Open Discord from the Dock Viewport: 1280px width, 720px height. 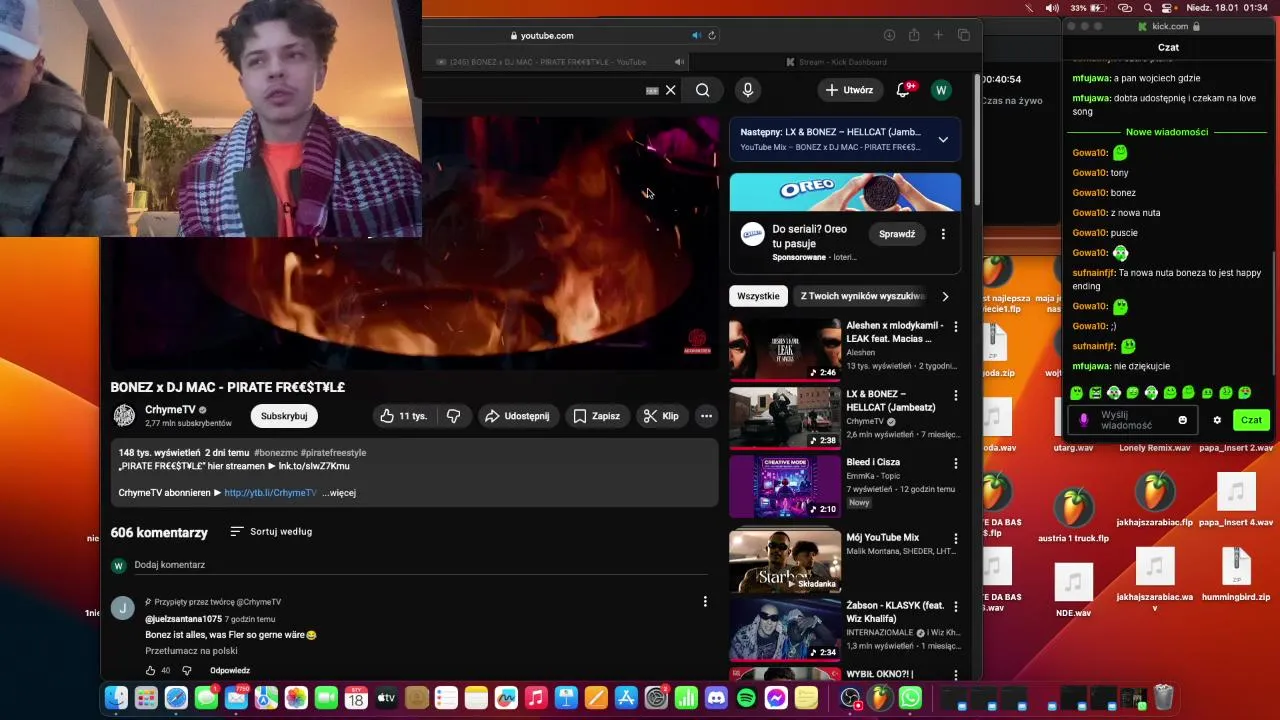[716, 698]
